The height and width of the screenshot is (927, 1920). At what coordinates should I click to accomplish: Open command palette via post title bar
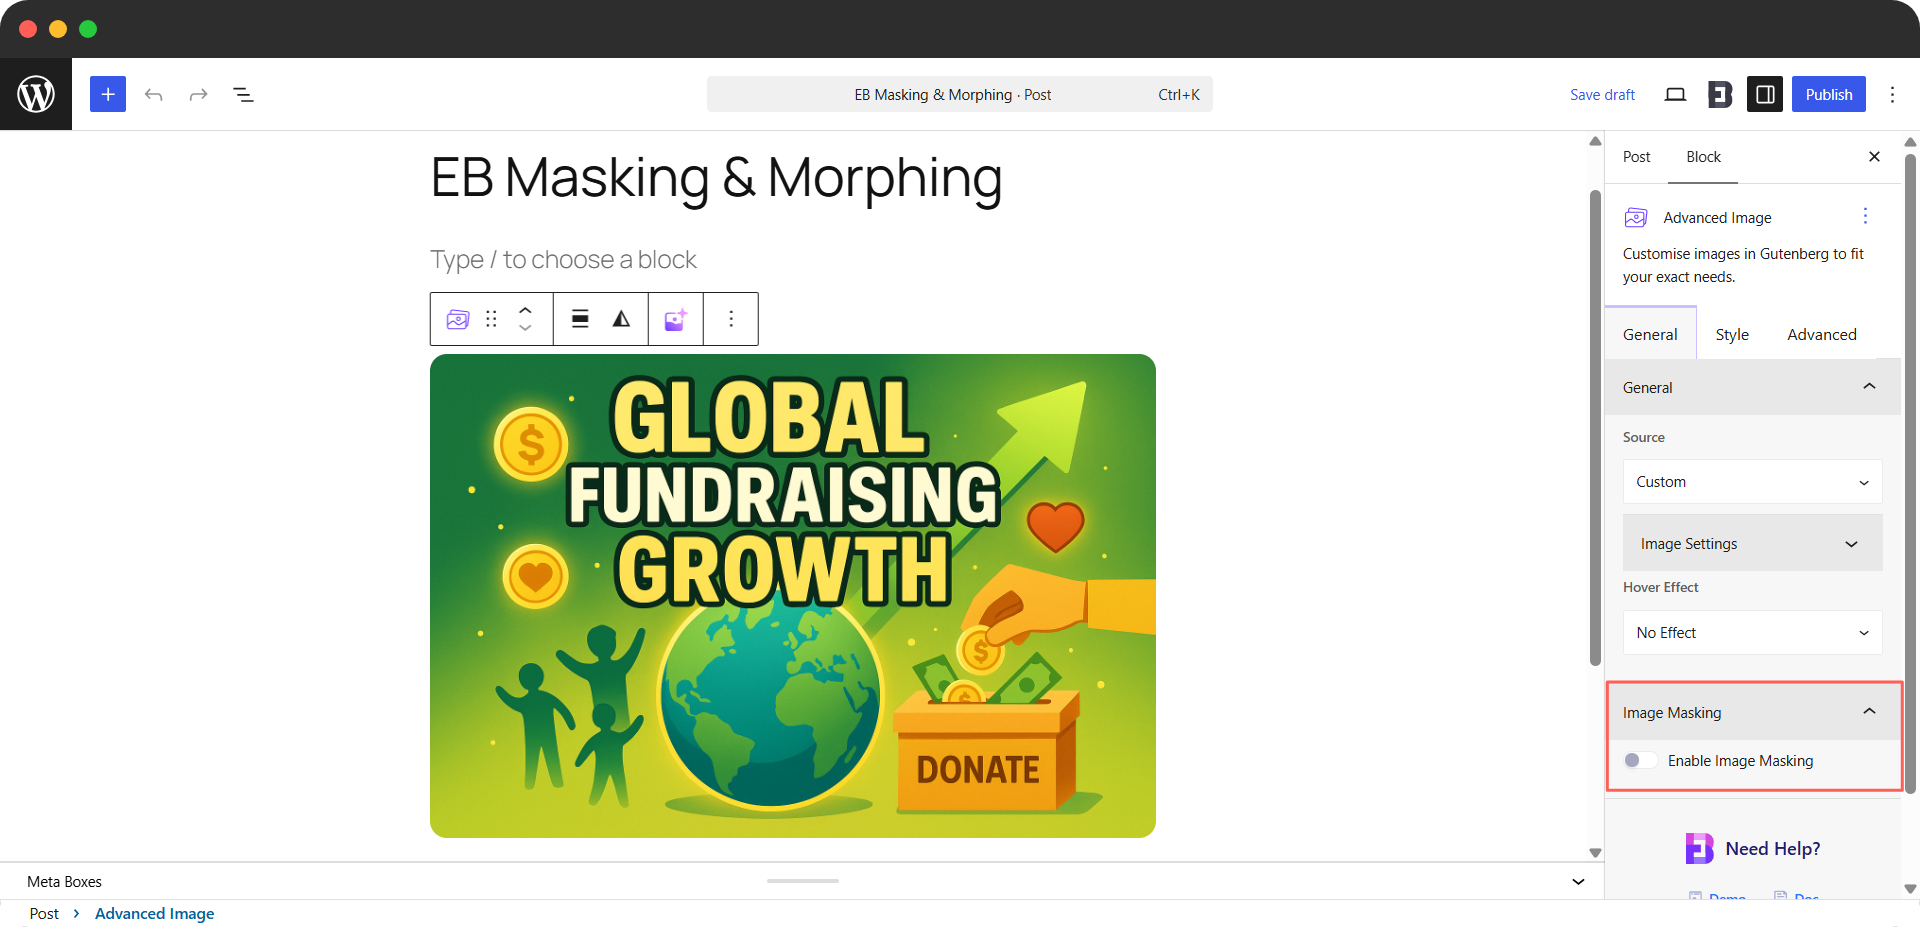click(959, 94)
